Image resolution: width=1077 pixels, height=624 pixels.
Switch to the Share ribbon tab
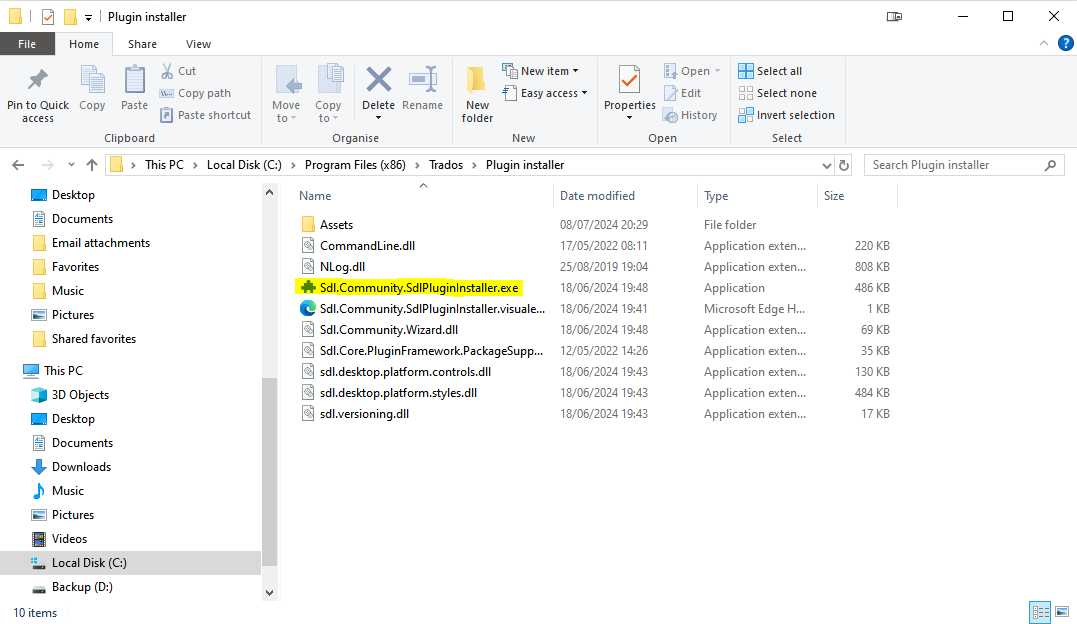click(x=142, y=44)
